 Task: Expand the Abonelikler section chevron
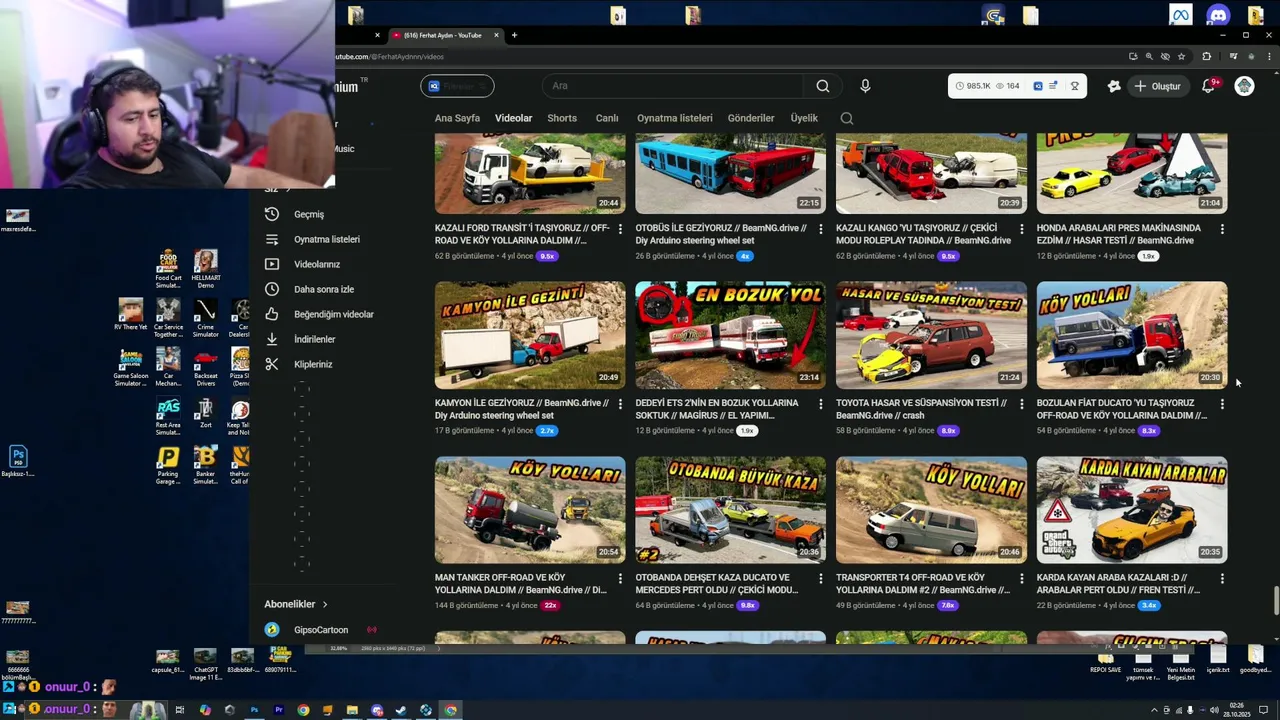click(x=325, y=604)
